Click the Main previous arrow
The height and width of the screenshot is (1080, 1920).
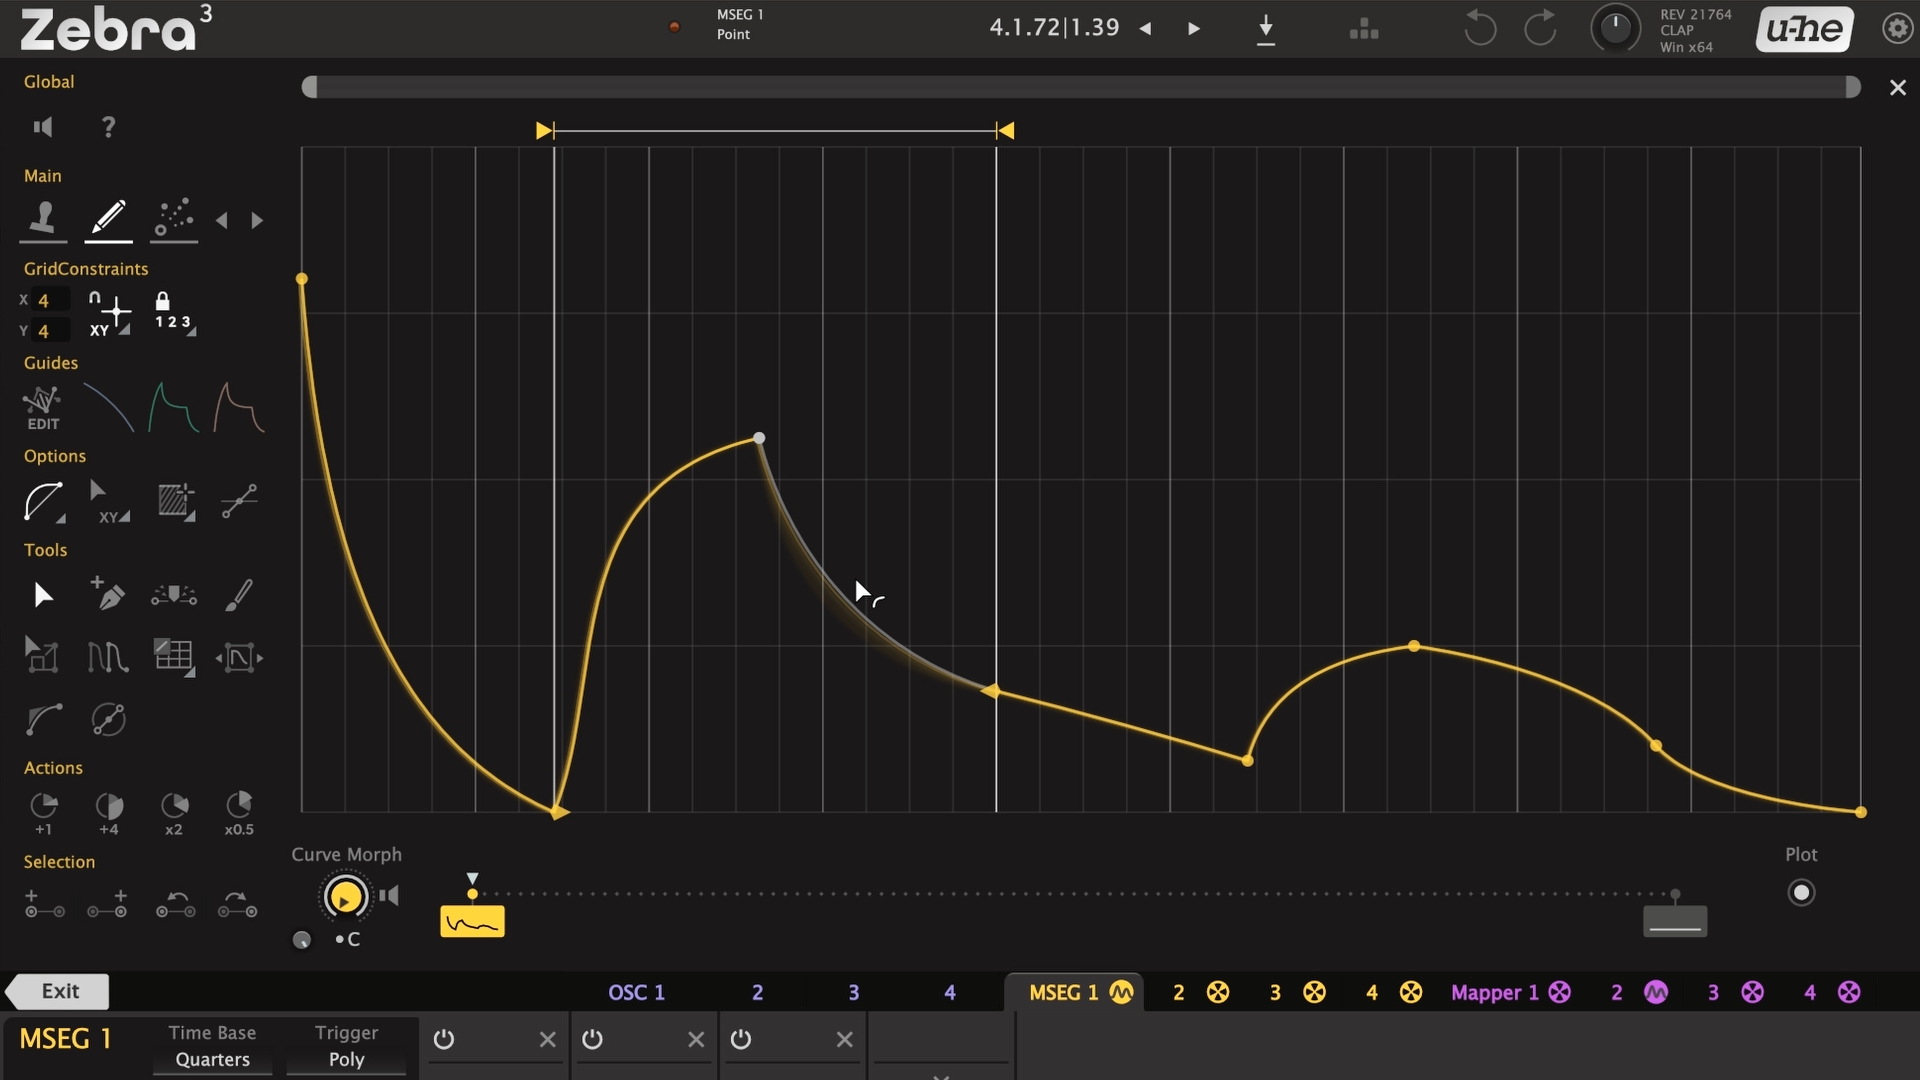point(222,220)
